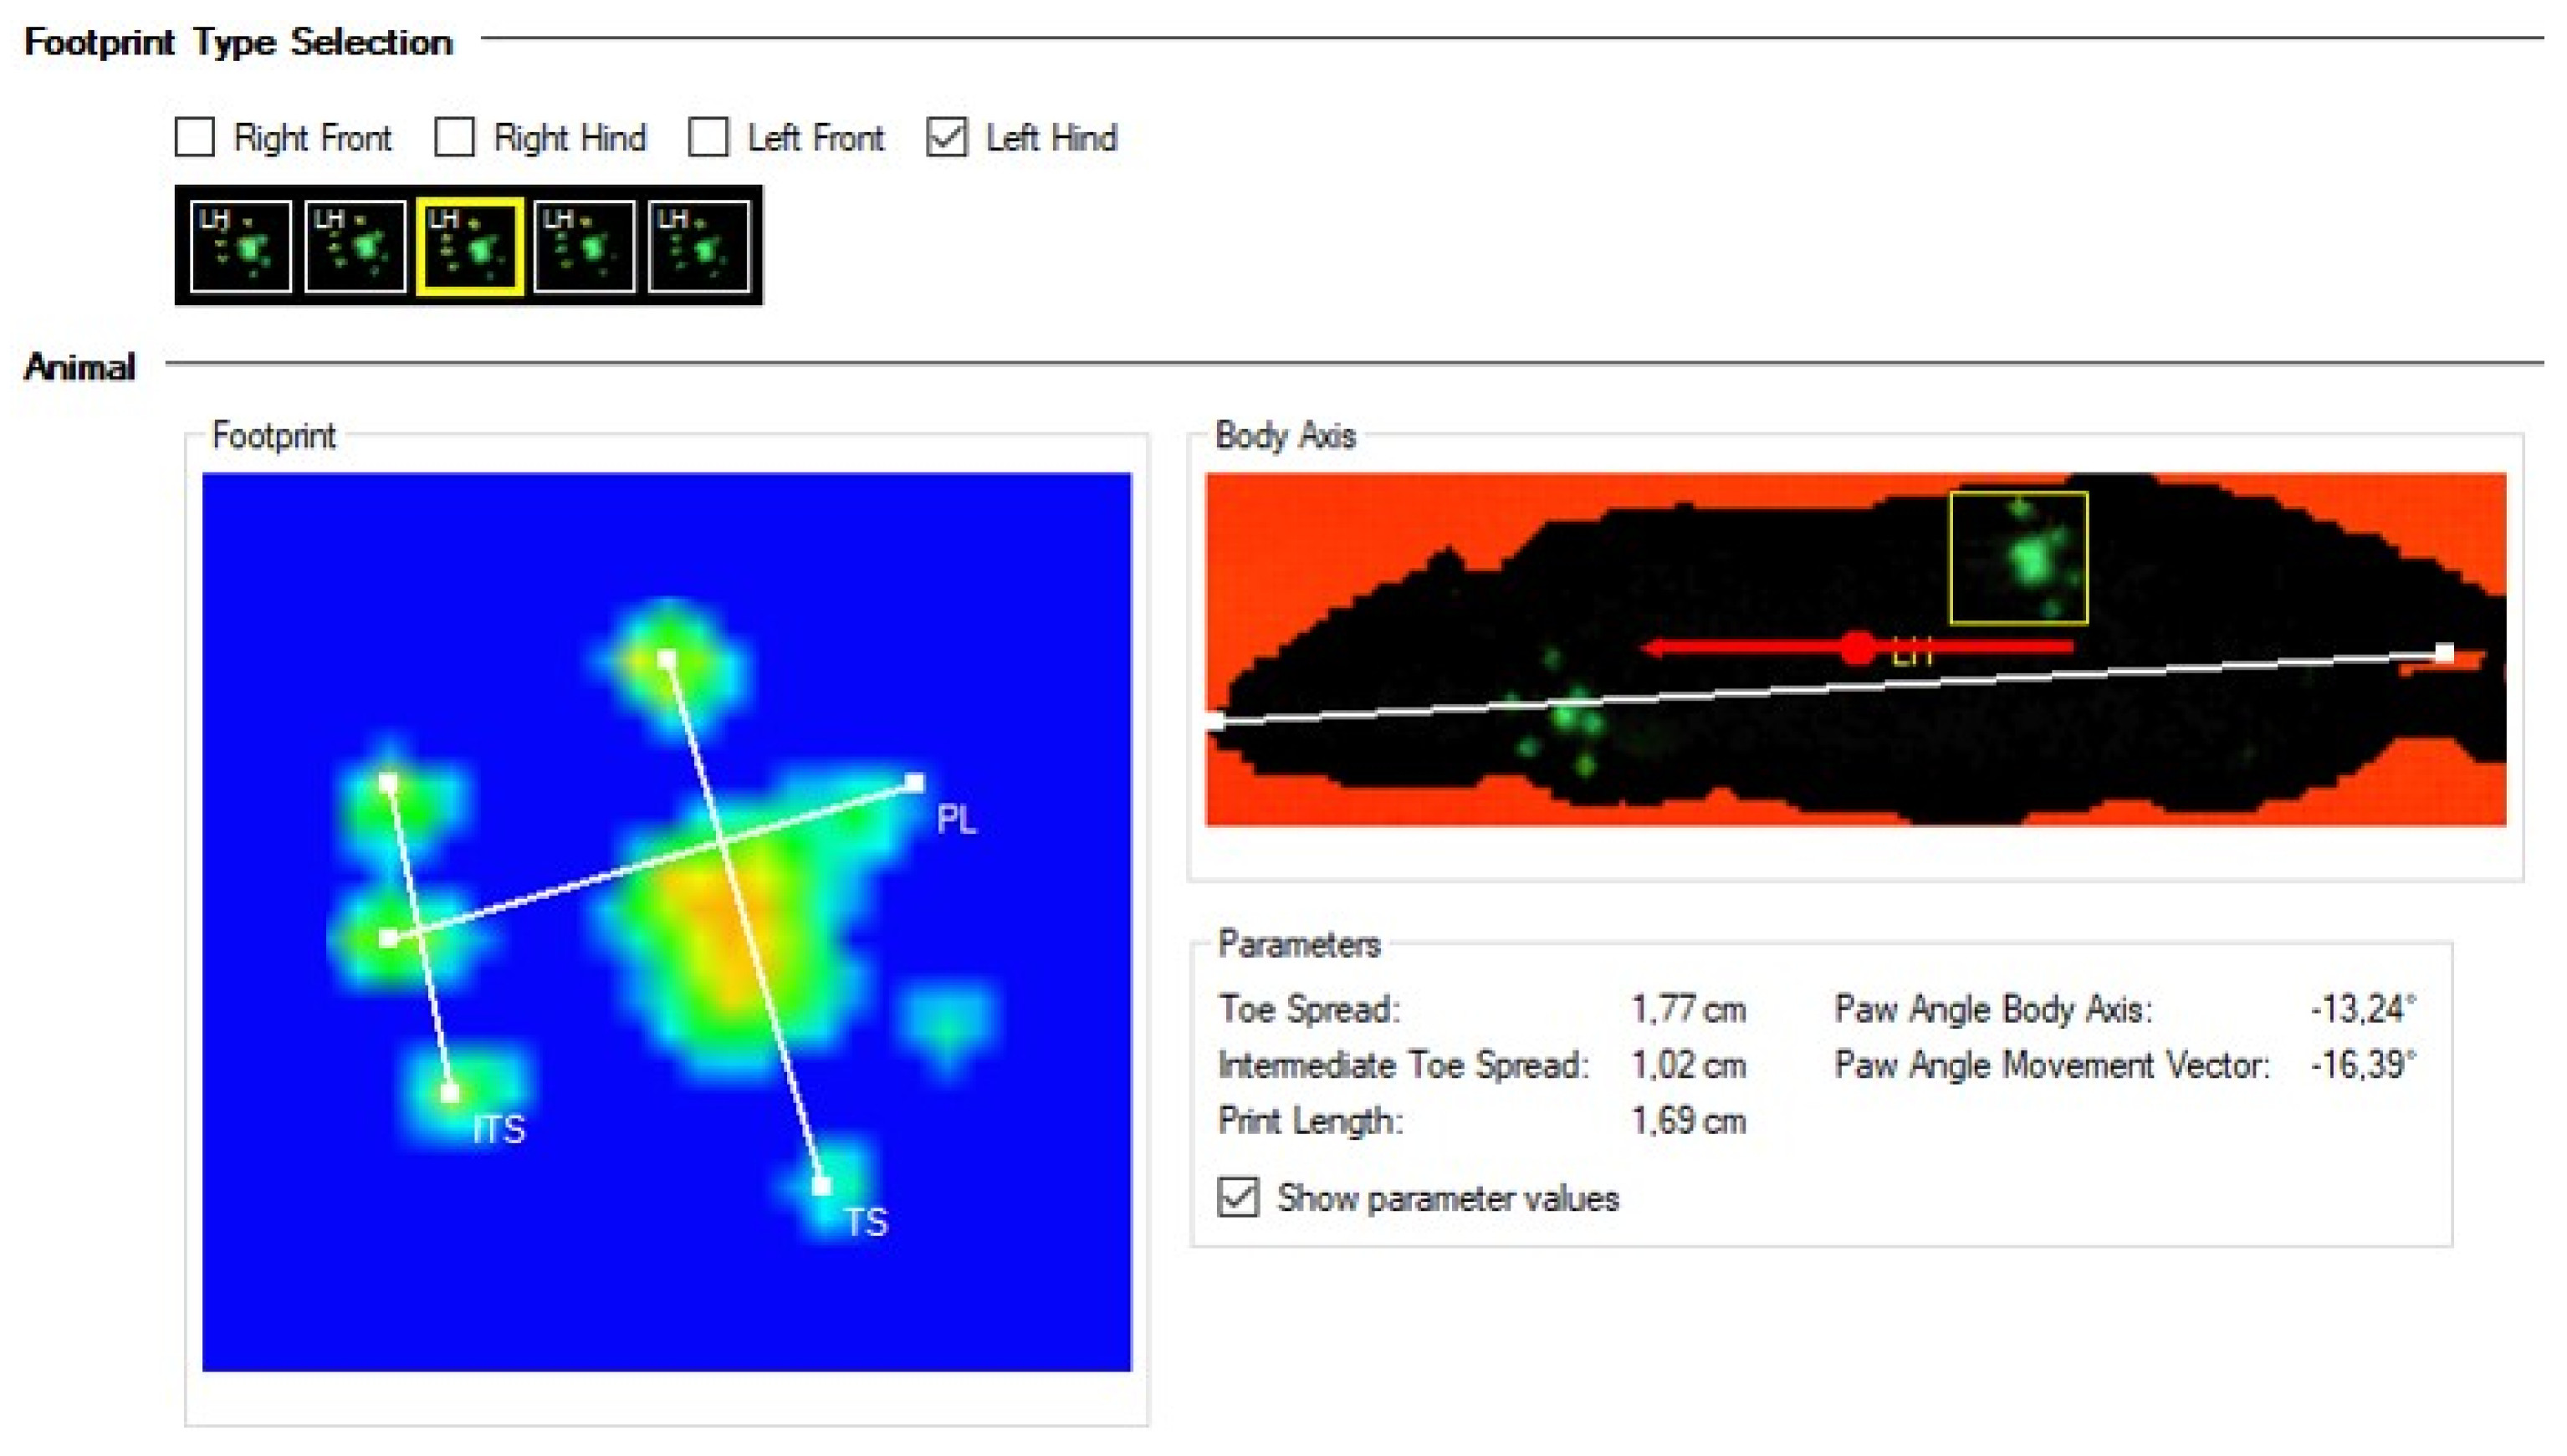The image size is (2567, 1456).
Task: Click the Toe Spread value 1,77 cm
Action: click(x=1688, y=1009)
